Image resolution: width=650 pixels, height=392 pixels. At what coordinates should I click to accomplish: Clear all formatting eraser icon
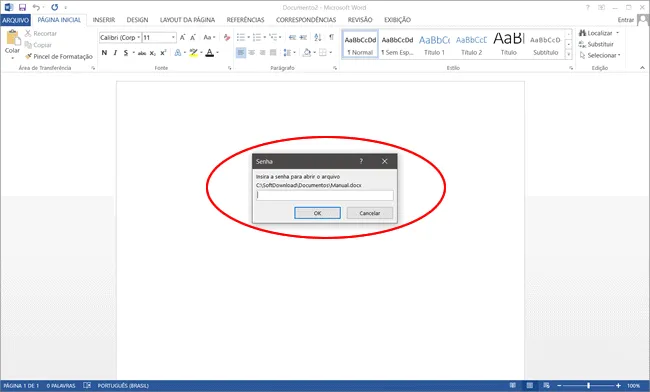click(227, 37)
